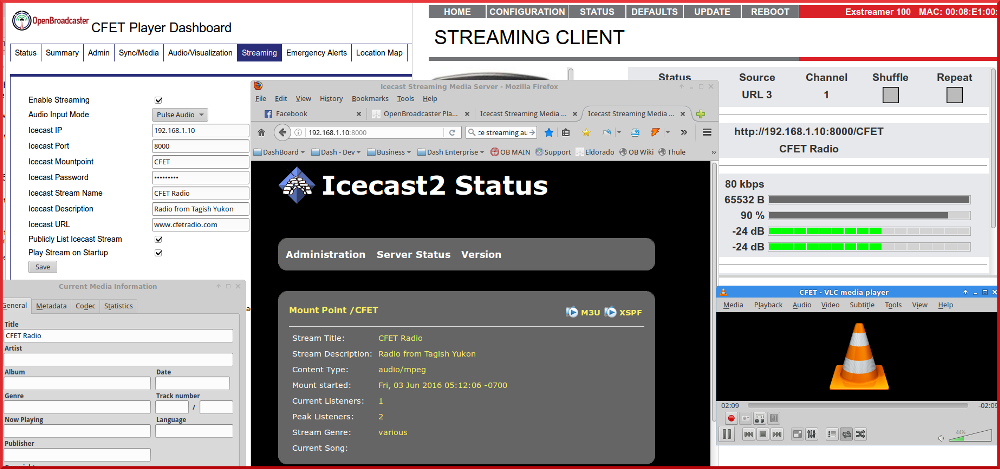Screen dimensions: 1000x469
Task: Open Location Map dashboard tab
Action: (x=379, y=53)
